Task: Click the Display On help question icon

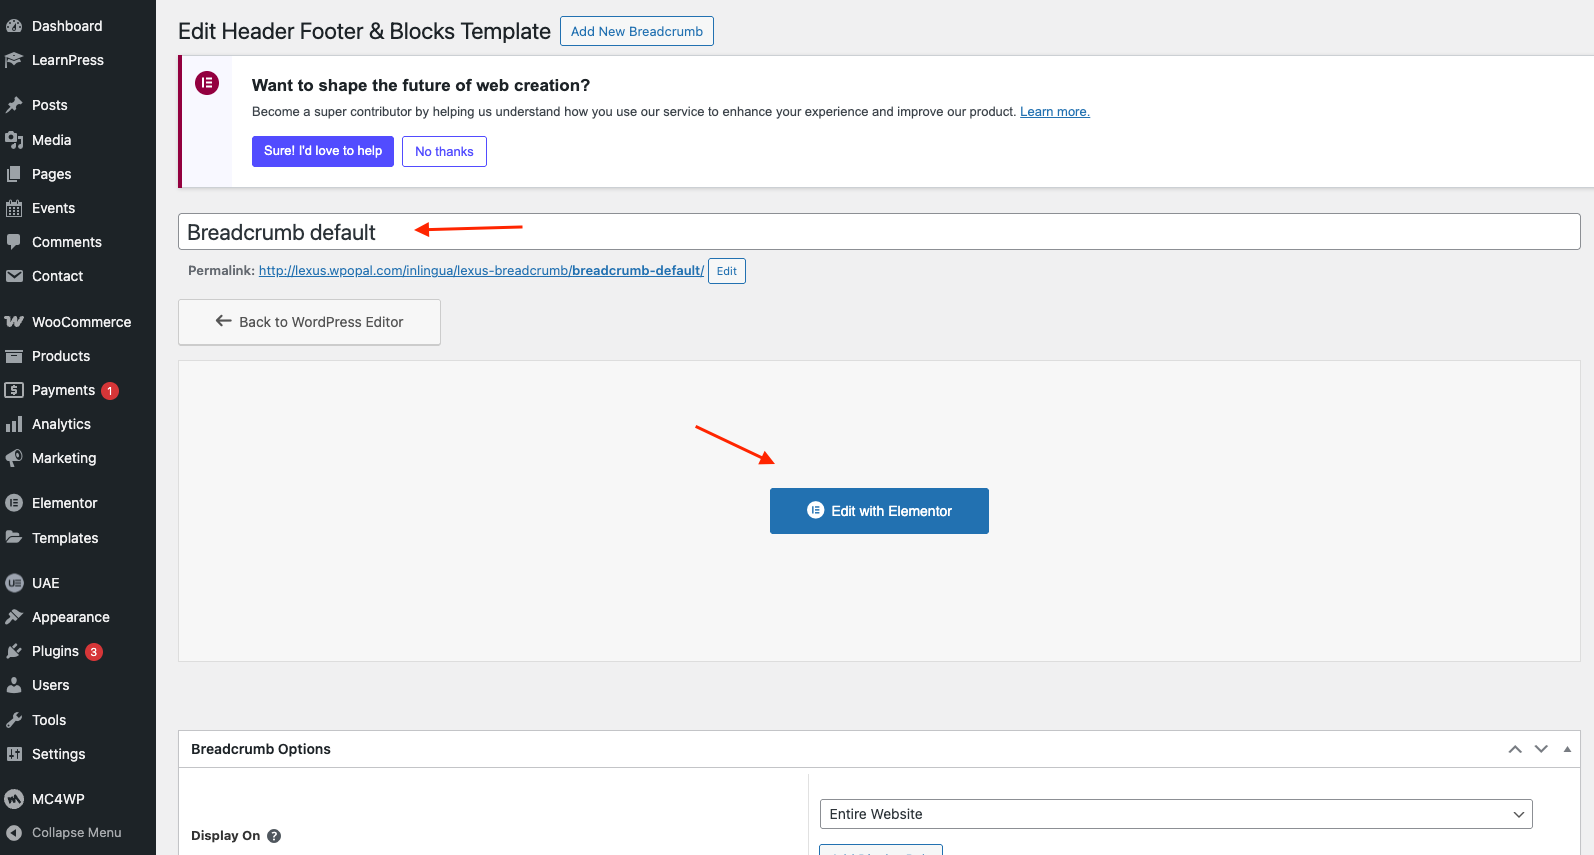Action: tap(274, 836)
